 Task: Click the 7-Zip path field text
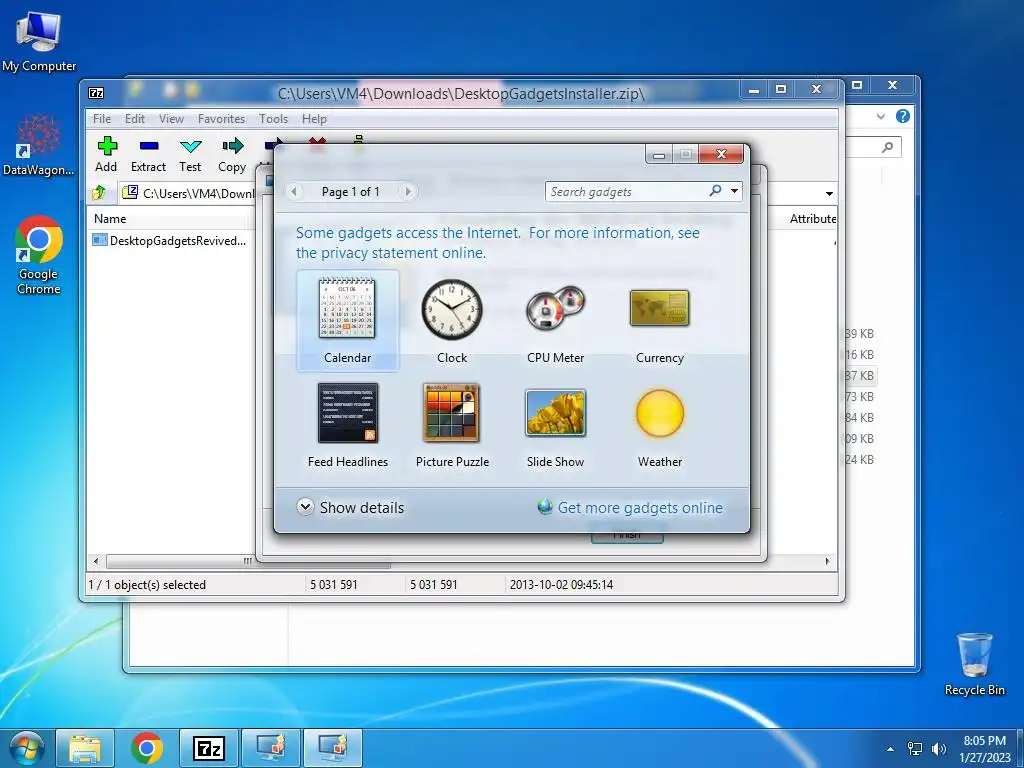coord(198,193)
